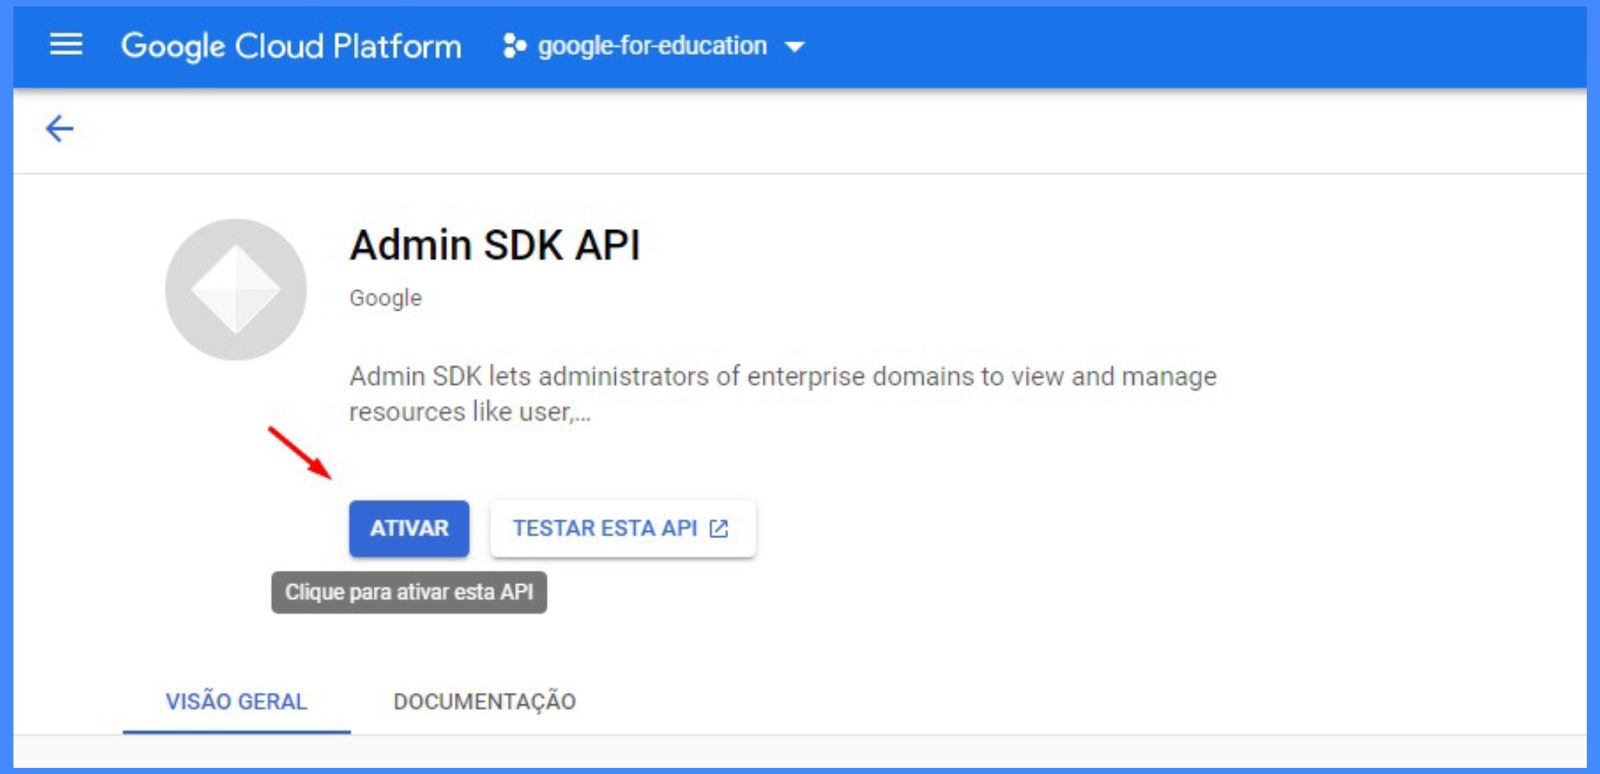Click the ATIVAR button
This screenshot has width=1600, height=774.
coord(409,528)
